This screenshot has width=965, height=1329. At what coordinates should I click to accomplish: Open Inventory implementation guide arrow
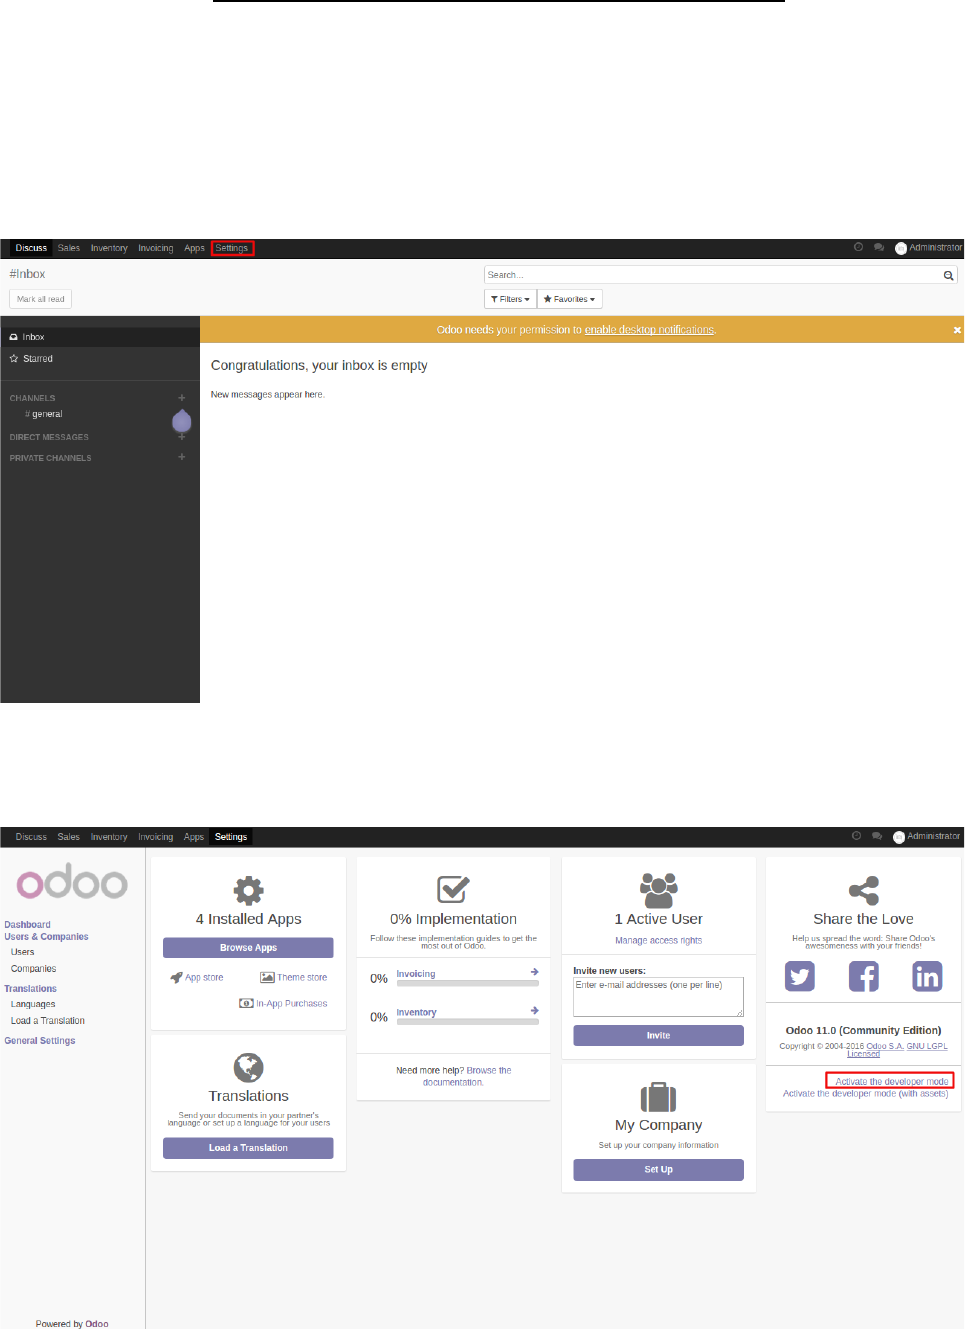(x=535, y=1011)
